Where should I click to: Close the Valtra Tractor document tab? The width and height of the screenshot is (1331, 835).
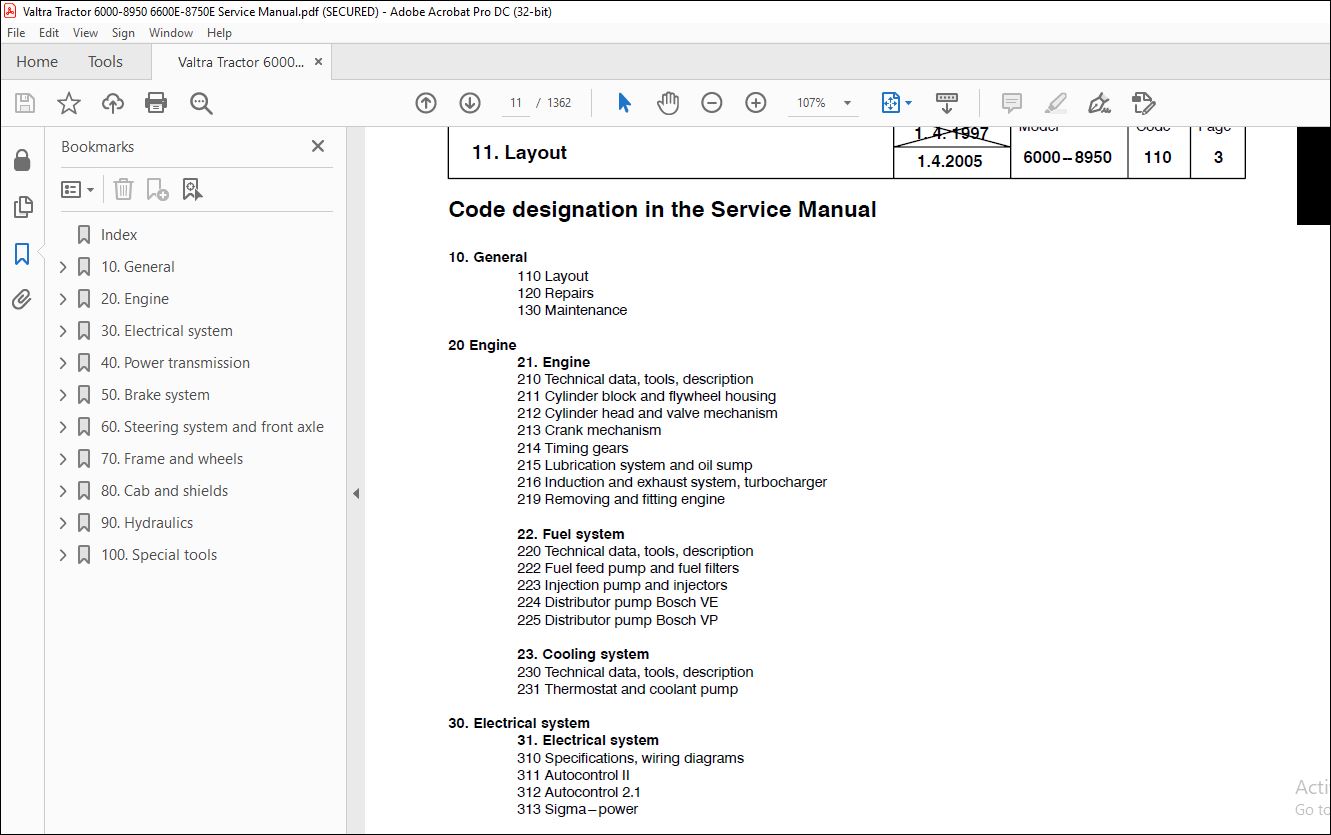coord(318,62)
